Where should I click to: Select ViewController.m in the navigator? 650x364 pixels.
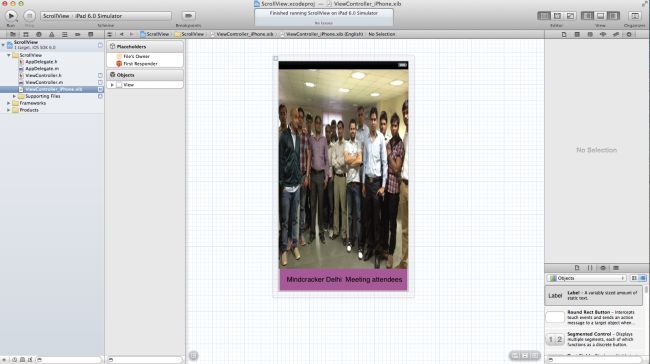[52, 83]
